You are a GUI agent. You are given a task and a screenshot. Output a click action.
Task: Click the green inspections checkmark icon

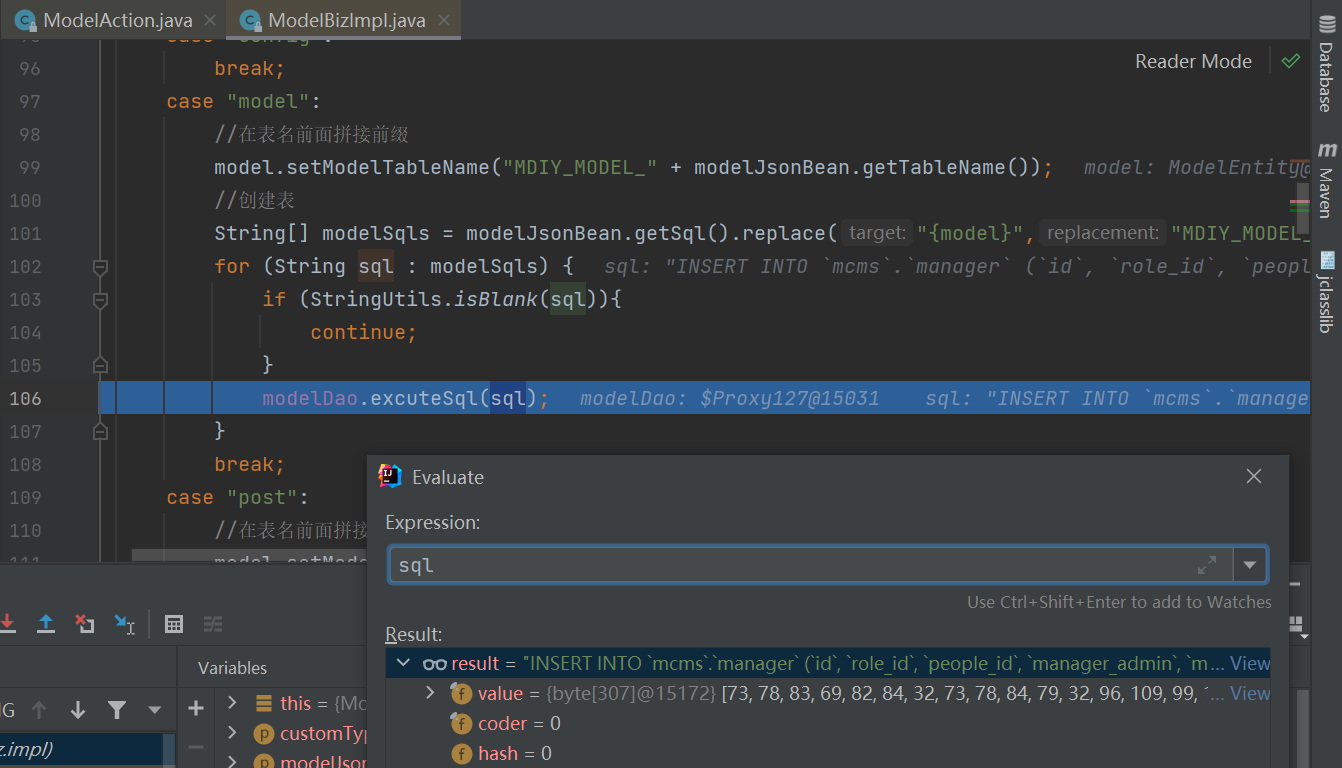tap(1291, 61)
